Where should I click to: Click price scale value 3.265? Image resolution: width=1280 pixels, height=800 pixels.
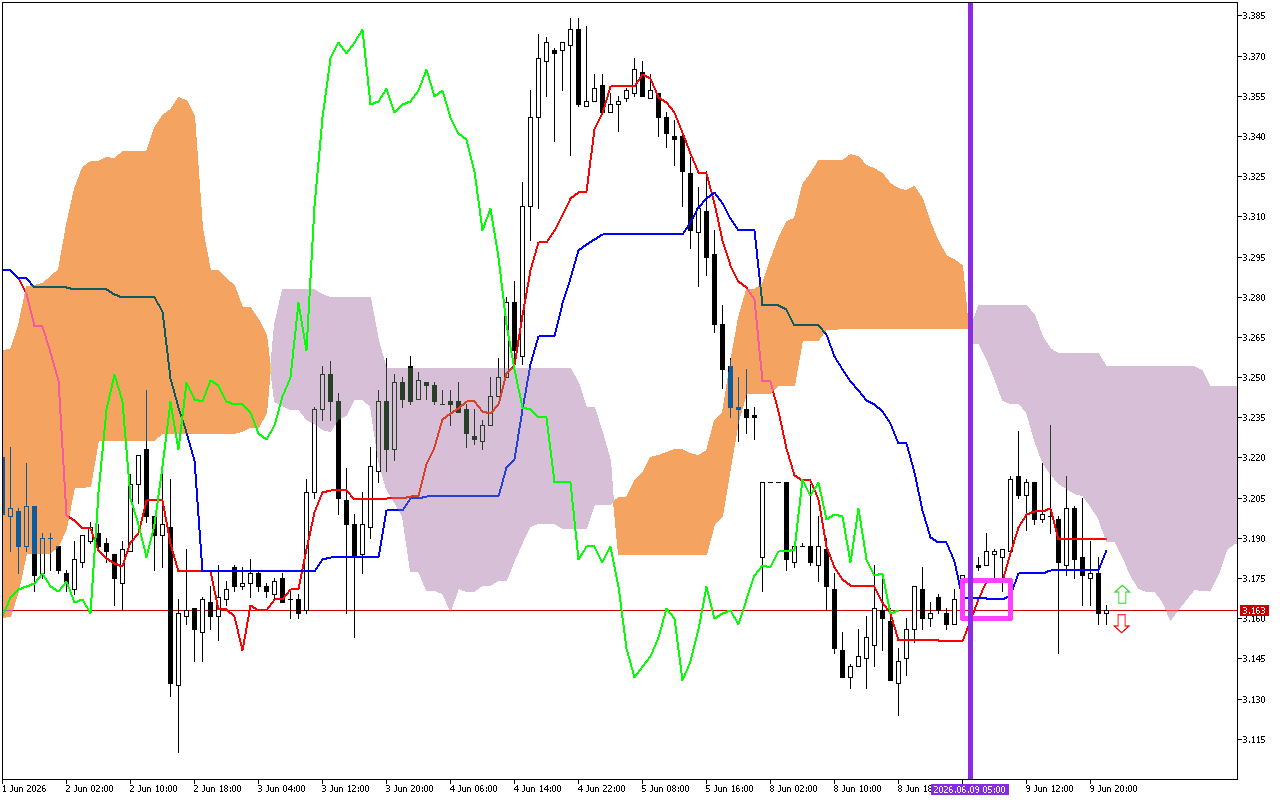(1254, 337)
